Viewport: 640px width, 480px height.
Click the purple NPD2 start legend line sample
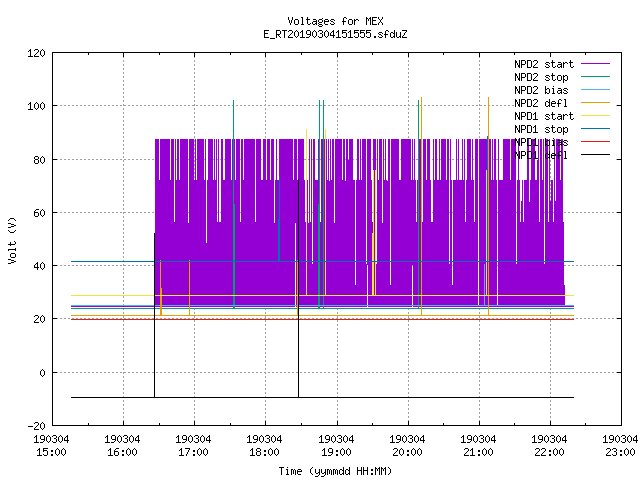pyautogui.click(x=595, y=64)
